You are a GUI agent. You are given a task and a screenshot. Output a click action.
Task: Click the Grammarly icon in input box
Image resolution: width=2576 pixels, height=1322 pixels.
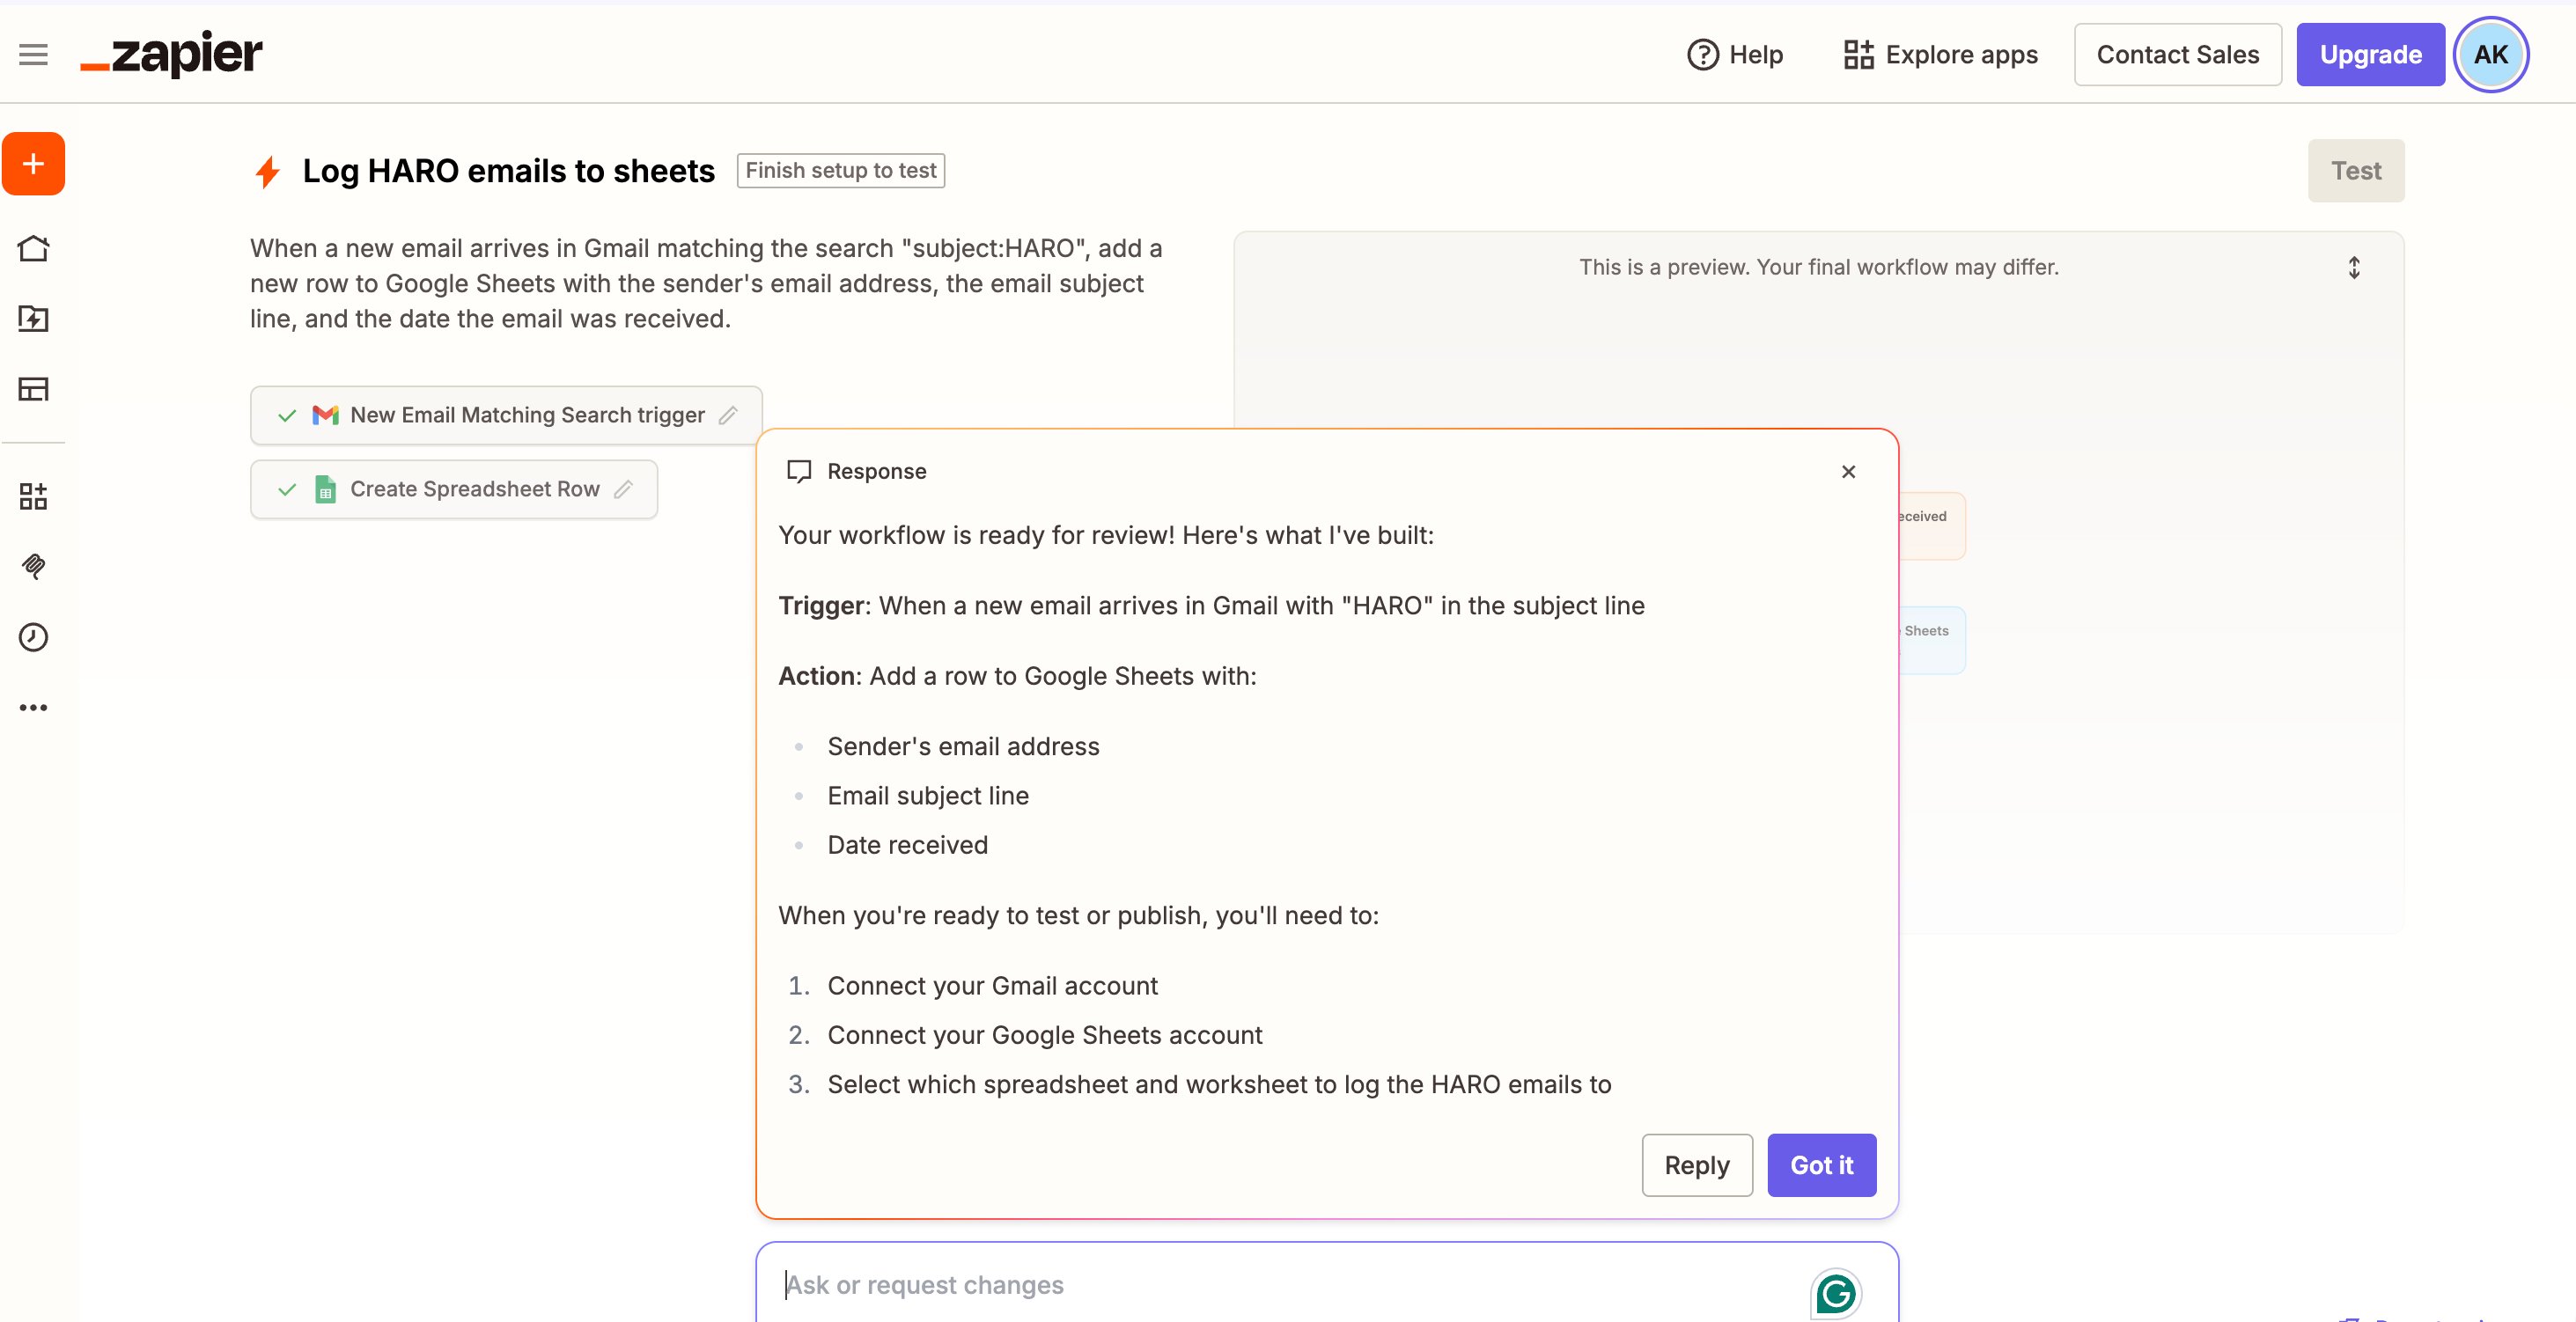click(x=1835, y=1294)
